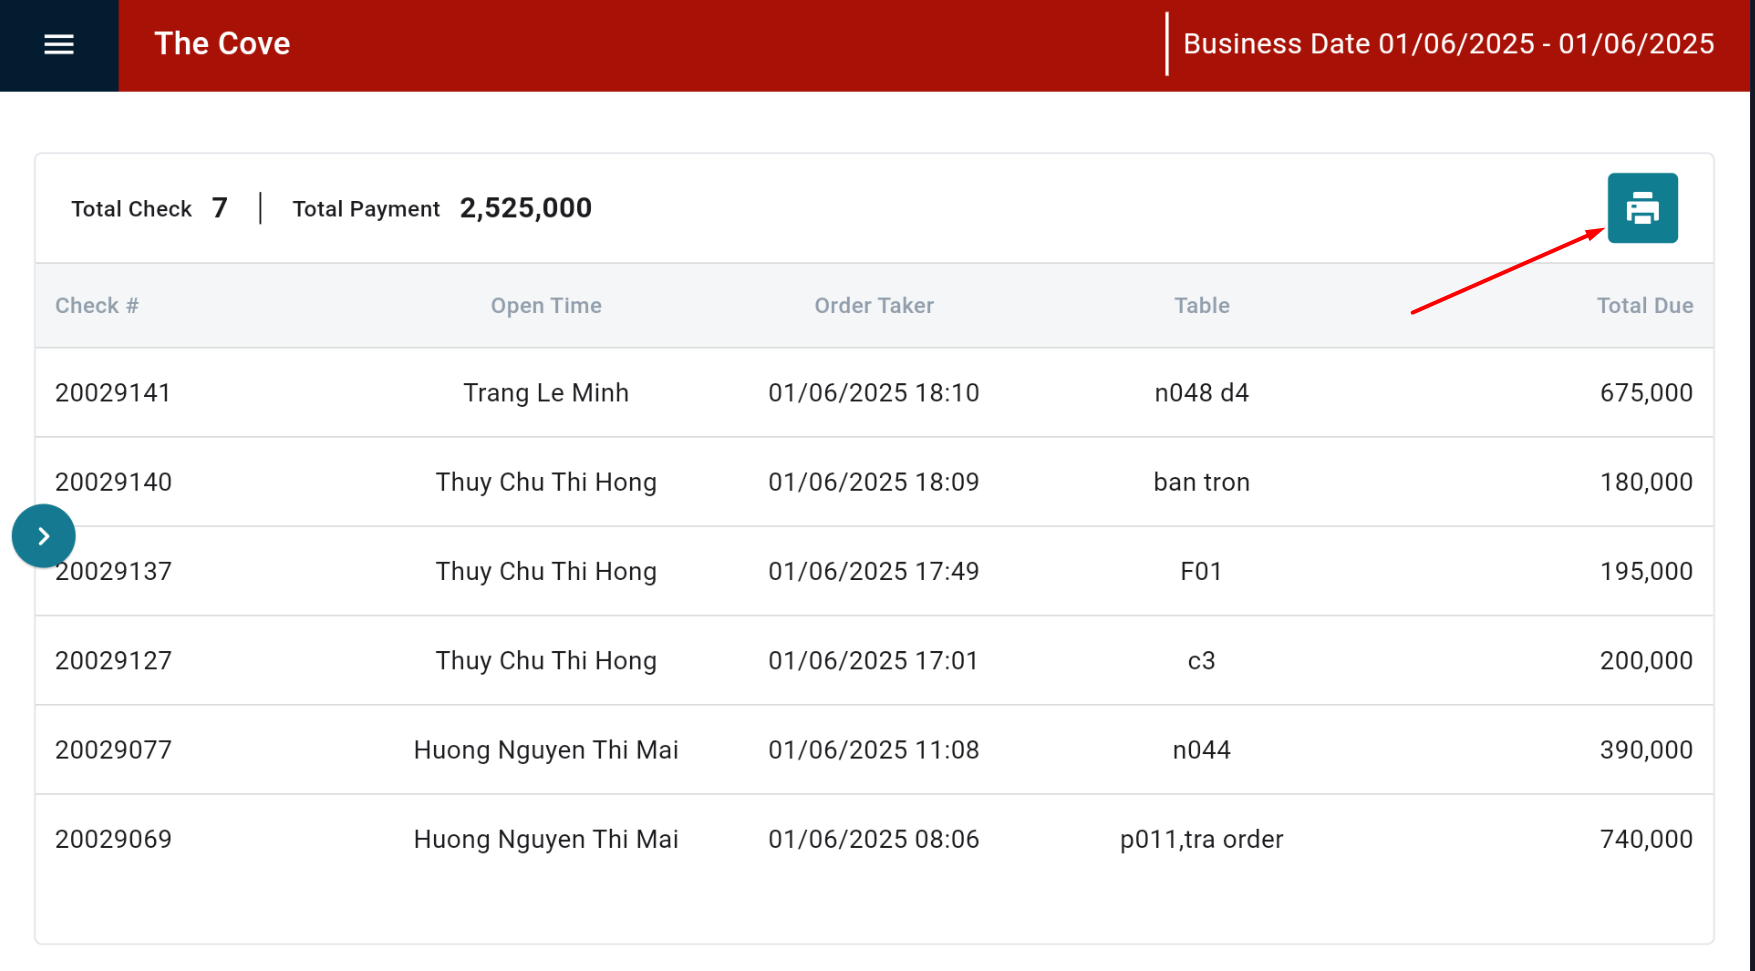Click table cell n044
The width and height of the screenshot is (1755, 971).
point(1202,750)
